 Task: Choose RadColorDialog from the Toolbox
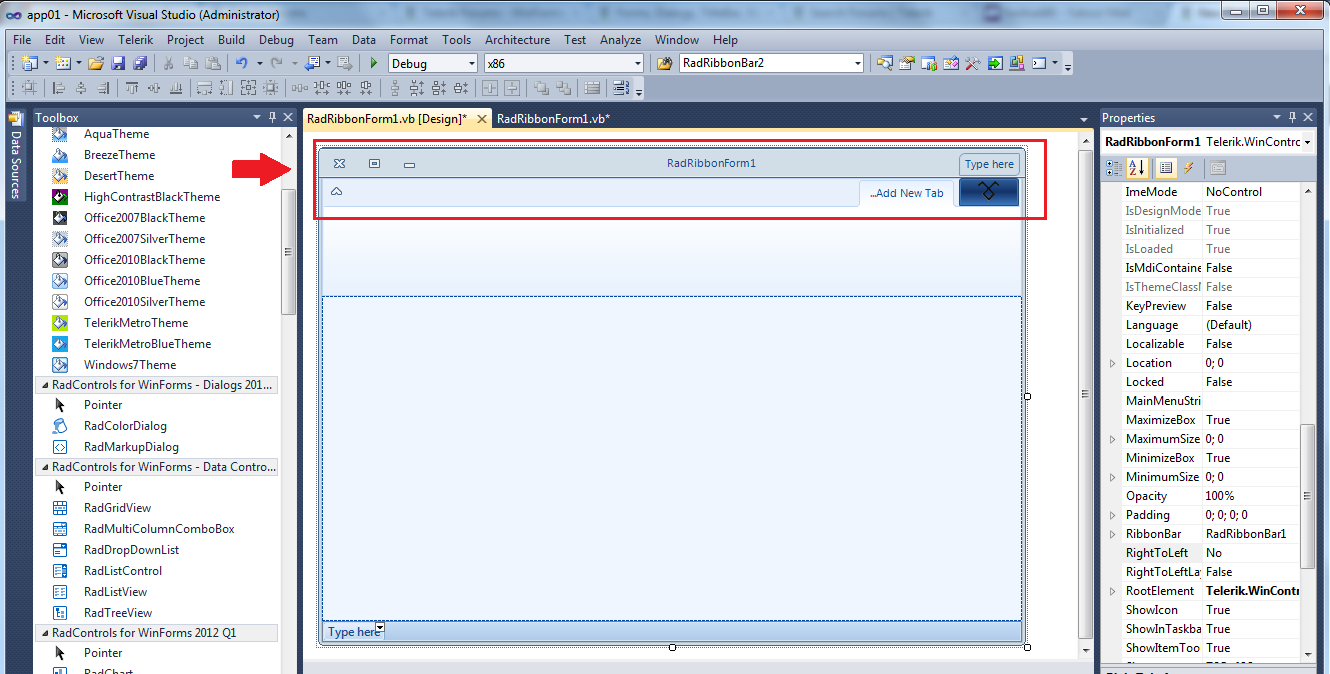[125, 426]
